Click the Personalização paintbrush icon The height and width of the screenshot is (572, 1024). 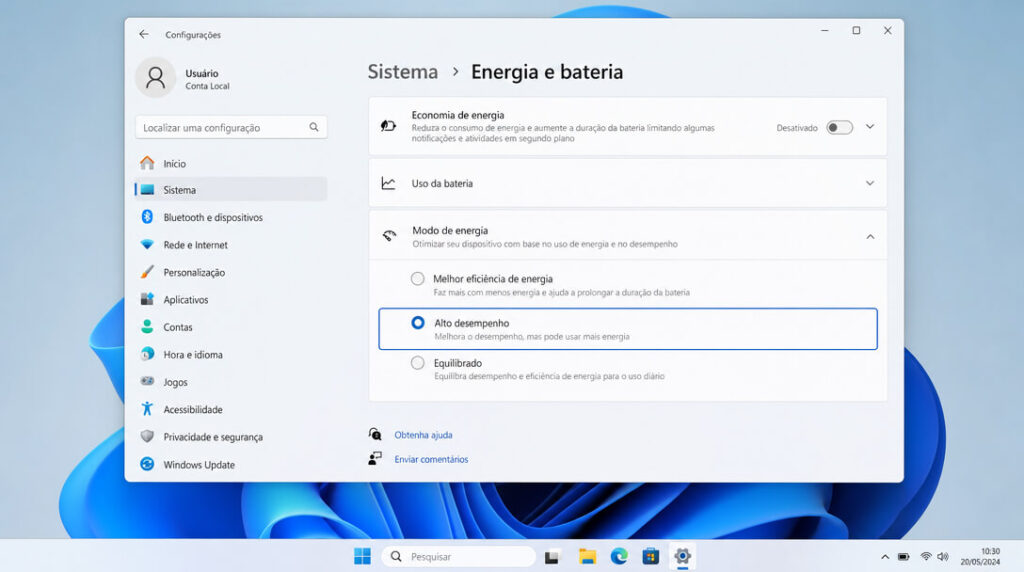(x=148, y=272)
